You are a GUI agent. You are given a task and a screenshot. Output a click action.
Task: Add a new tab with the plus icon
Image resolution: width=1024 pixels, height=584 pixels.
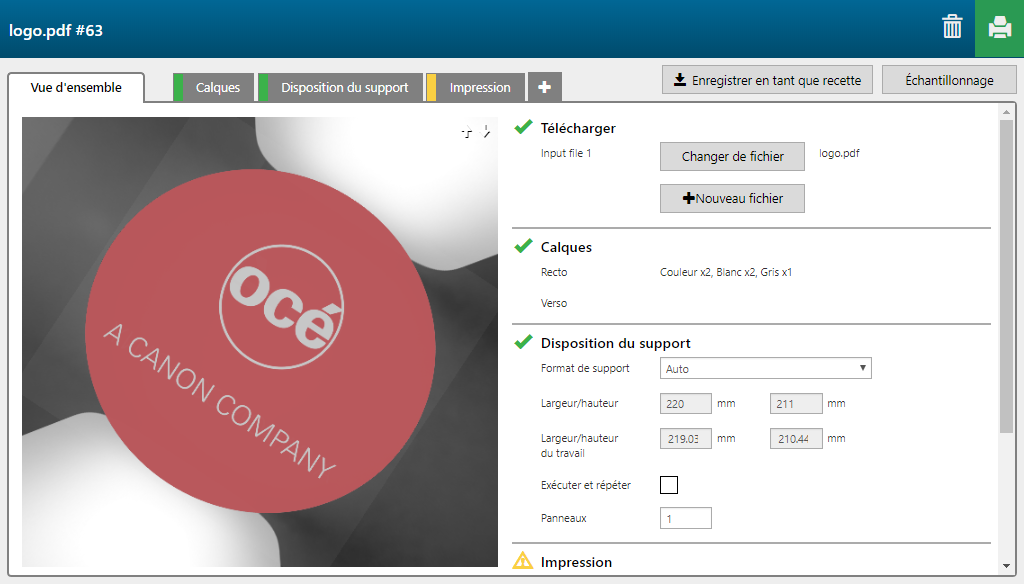click(545, 88)
